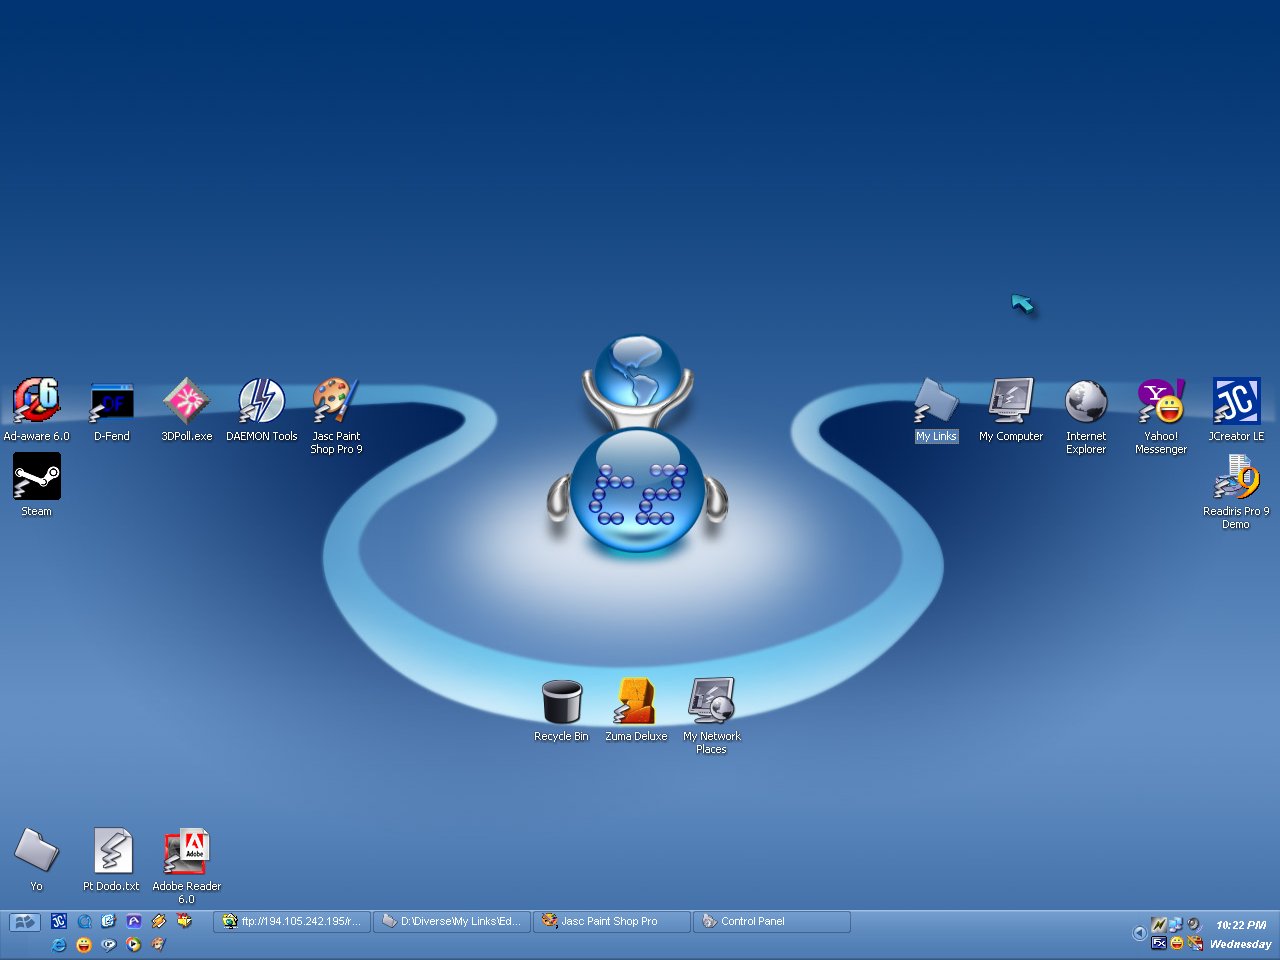The image size is (1280, 960).
Task: Expand hidden system tray icons arrow
Action: click(1139, 933)
